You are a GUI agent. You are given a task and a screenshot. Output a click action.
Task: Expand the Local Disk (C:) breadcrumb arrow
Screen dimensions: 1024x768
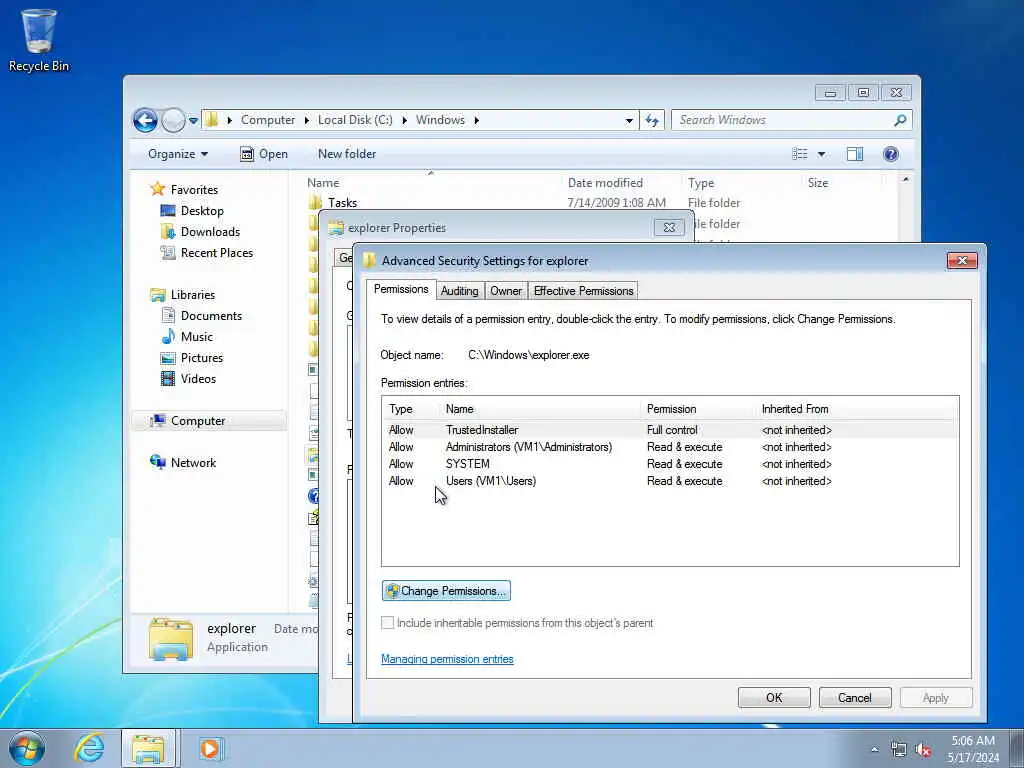(x=404, y=120)
